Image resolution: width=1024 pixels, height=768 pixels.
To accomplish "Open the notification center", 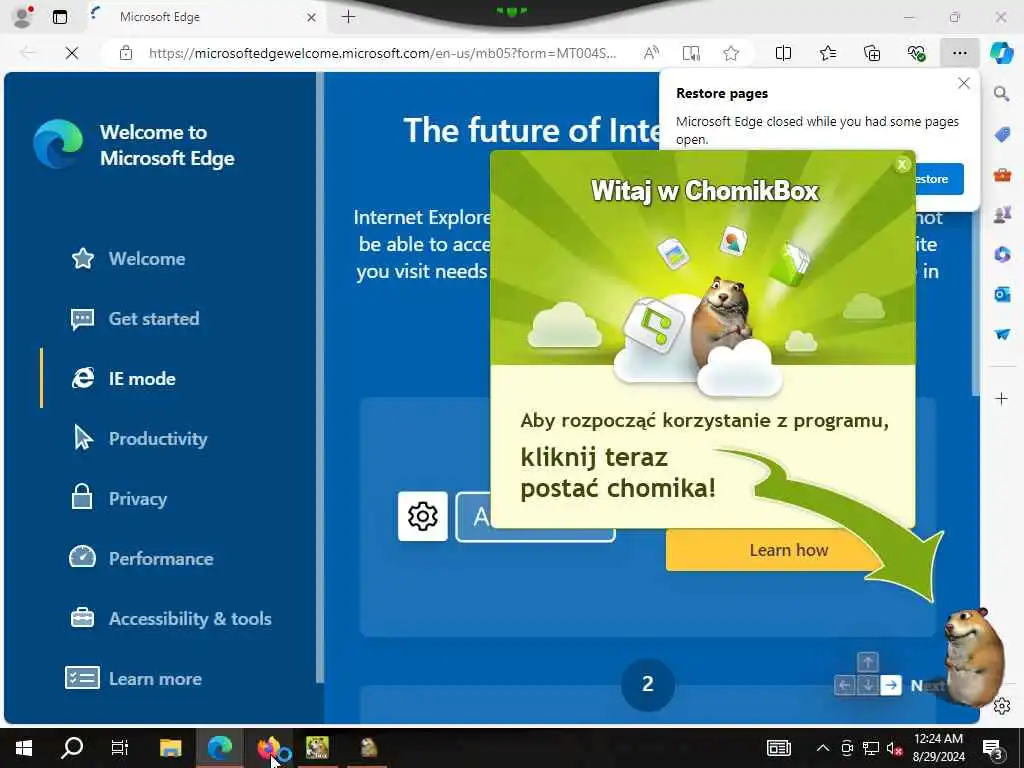I will click(993, 748).
